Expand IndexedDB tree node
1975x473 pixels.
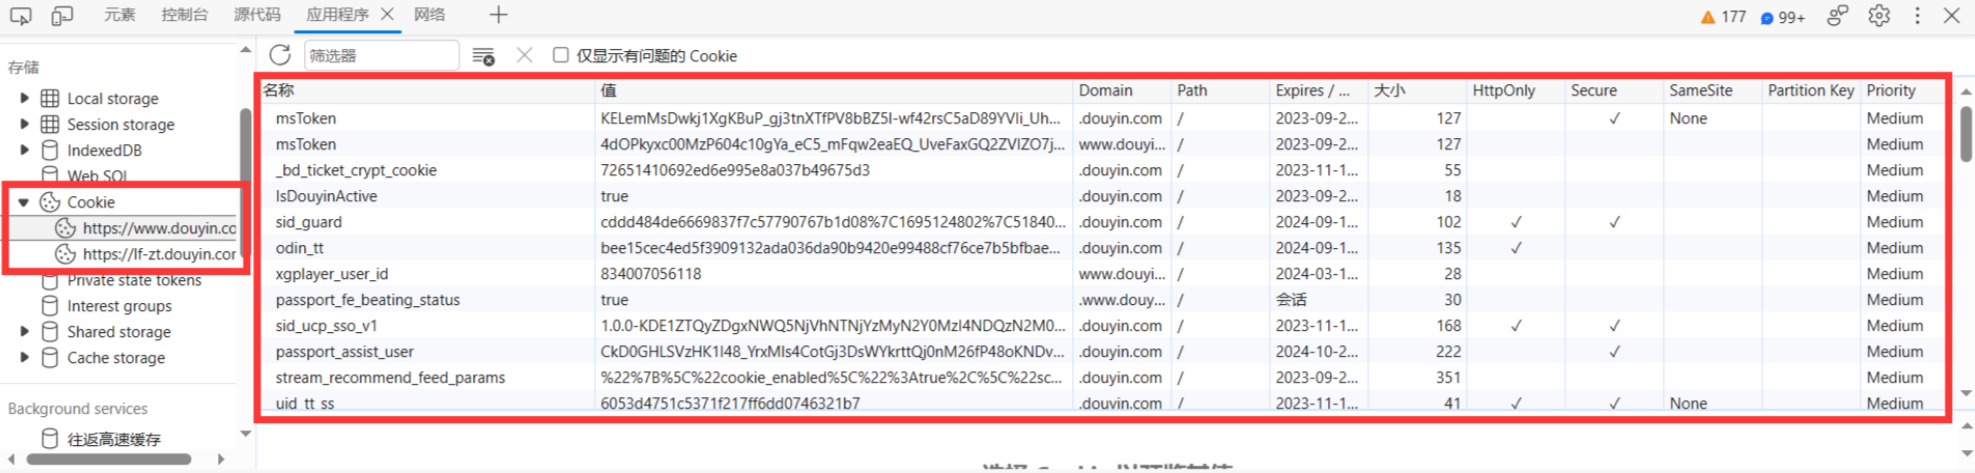(x=24, y=150)
